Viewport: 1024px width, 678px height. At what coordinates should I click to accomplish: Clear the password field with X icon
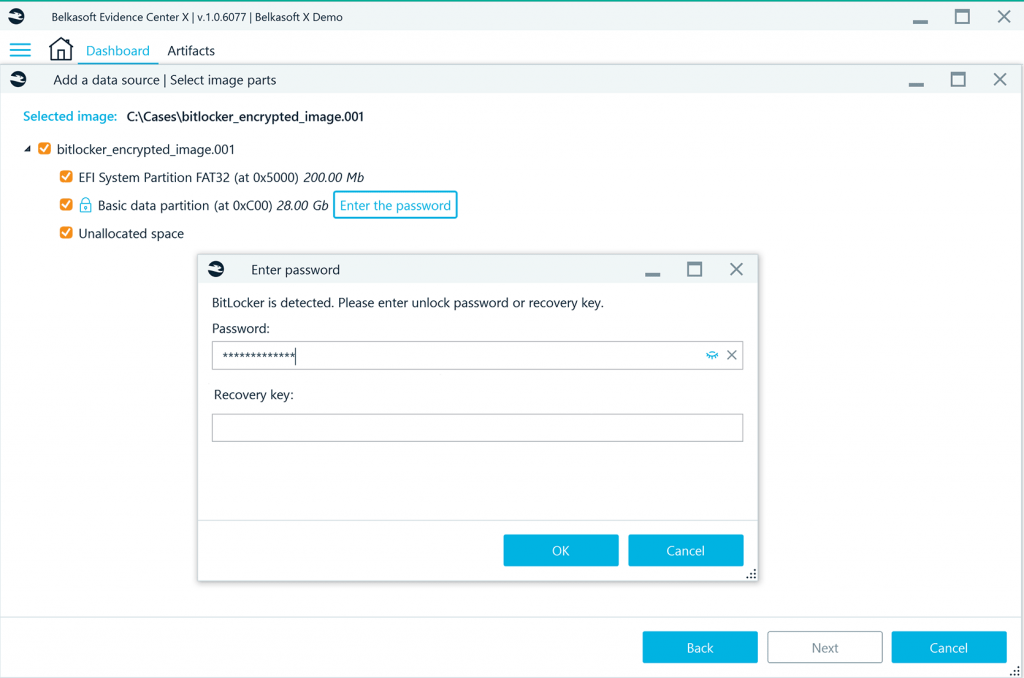click(x=731, y=355)
